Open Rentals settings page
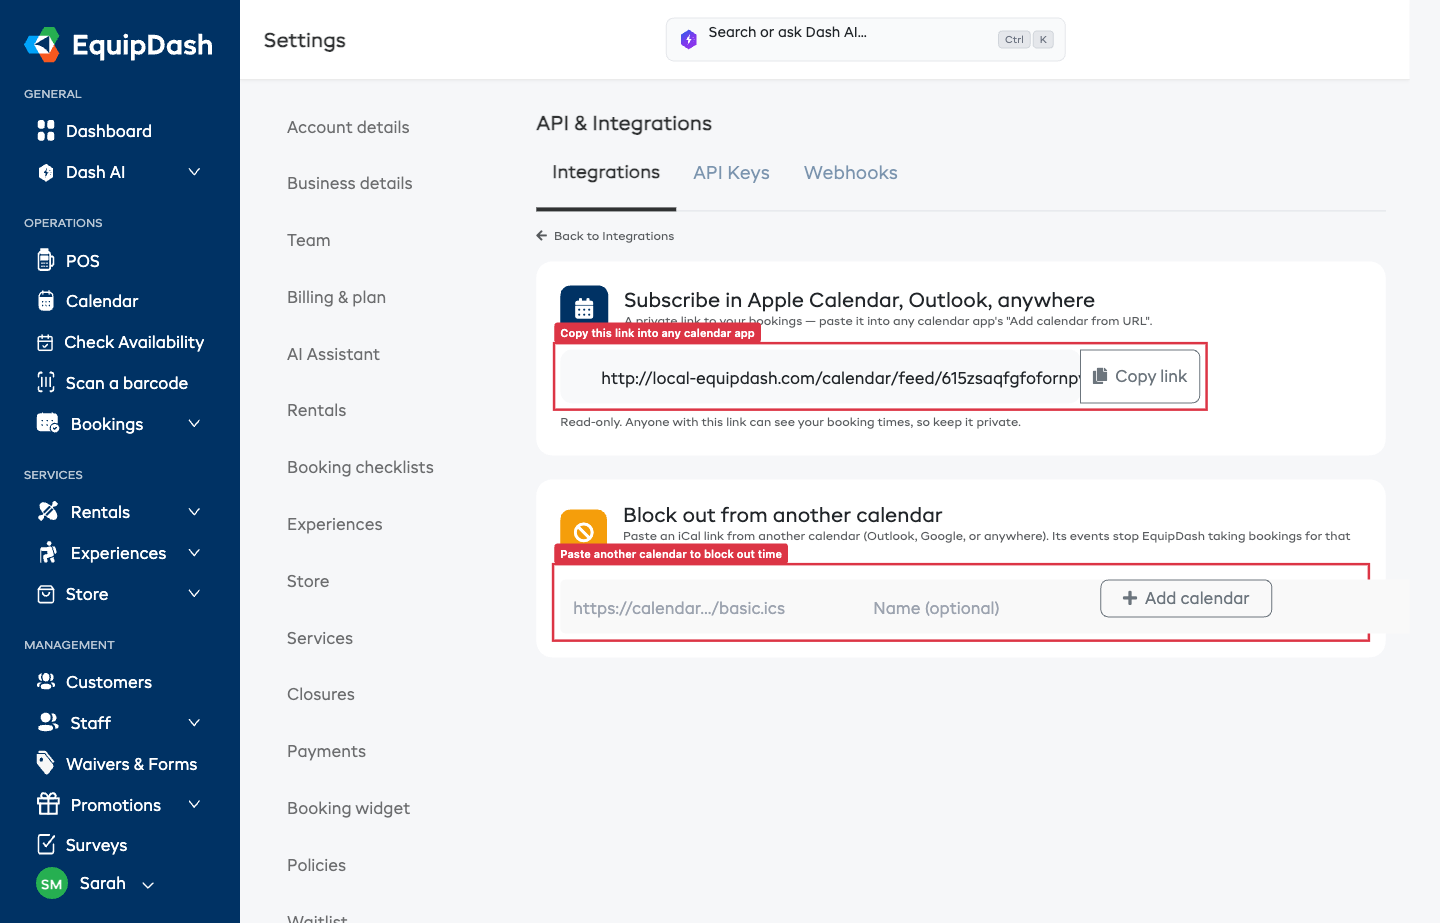 click(x=316, y=410)
